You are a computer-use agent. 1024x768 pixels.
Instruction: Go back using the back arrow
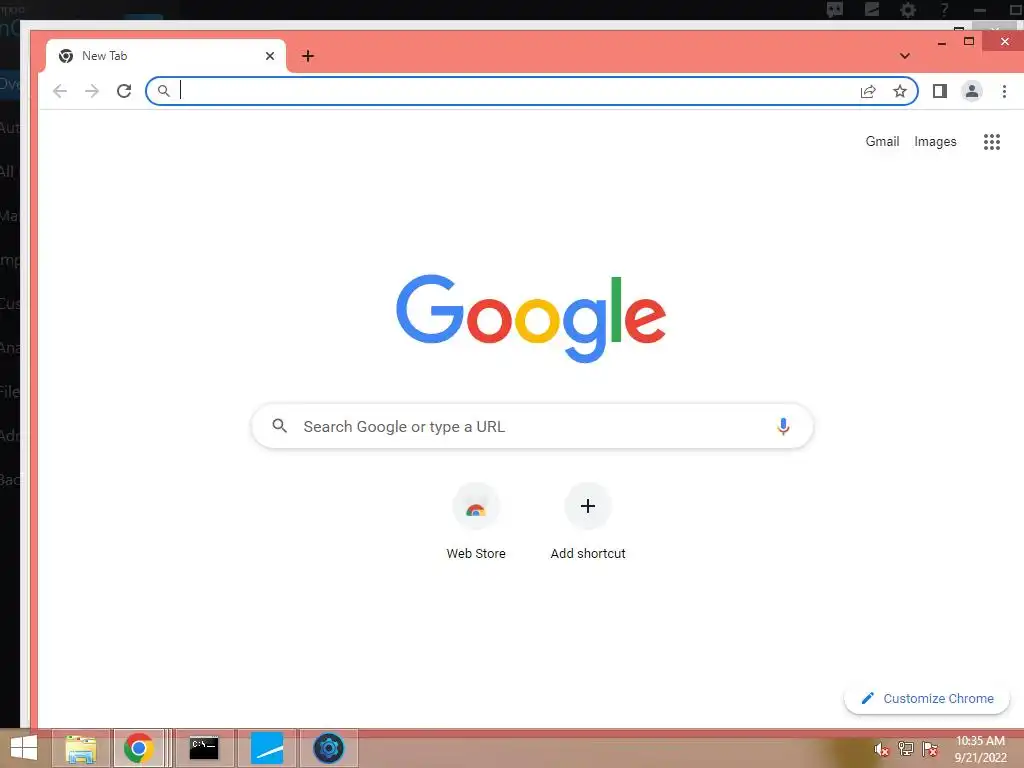60,91
